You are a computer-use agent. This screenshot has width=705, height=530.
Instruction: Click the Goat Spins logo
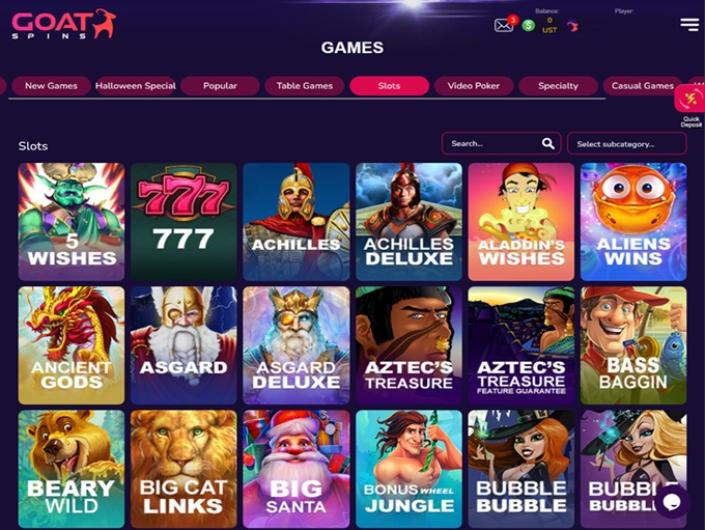click(x=63, y=24)
